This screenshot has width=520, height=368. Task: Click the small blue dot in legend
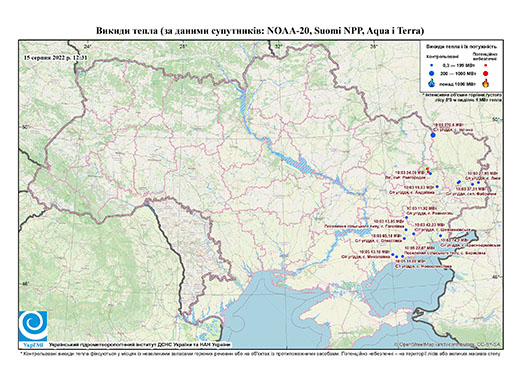[x=432, y=66]
